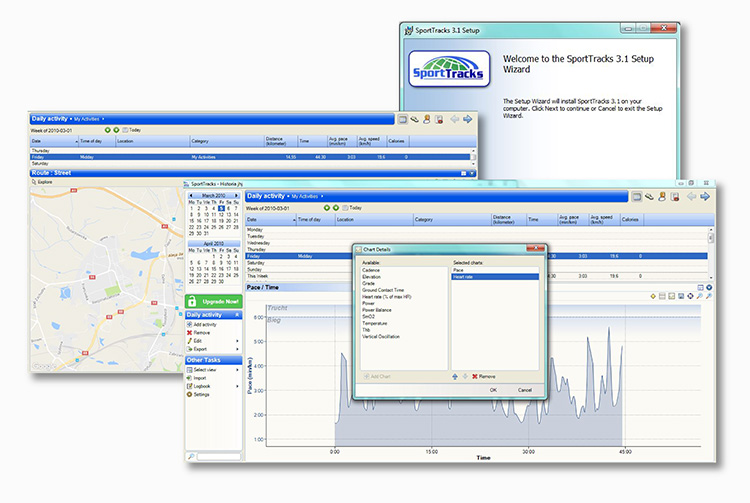Click the search field at sidebar bottom
This screenshot has width=750, height=503.
pyautogui.click(x=219, y=457)
